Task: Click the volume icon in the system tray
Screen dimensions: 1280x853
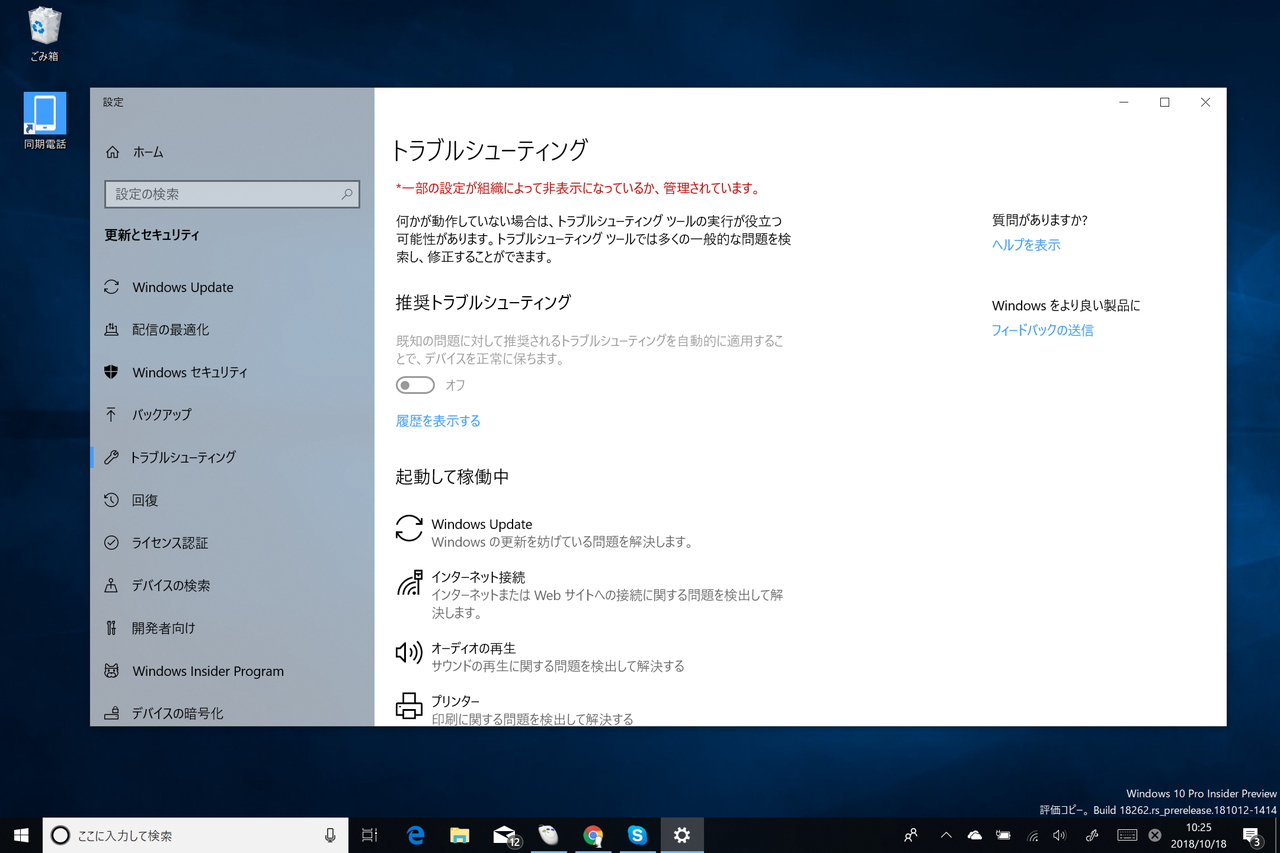Action: coord(1059,835)
